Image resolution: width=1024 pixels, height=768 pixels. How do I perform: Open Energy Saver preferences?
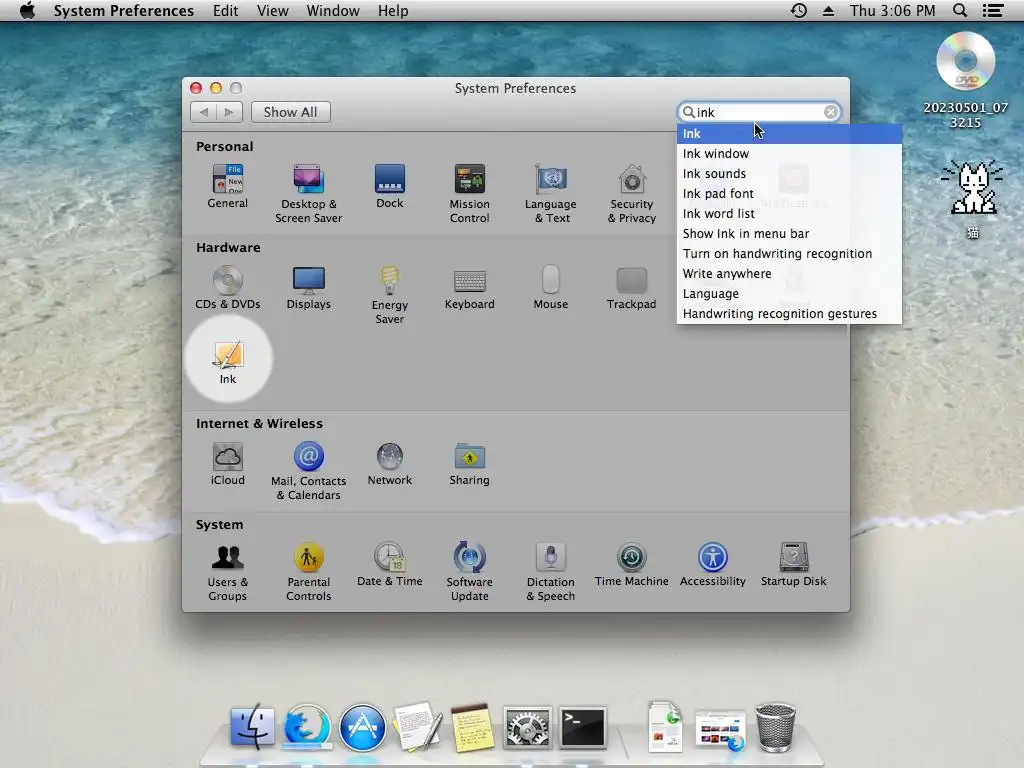tap(389, 295)
